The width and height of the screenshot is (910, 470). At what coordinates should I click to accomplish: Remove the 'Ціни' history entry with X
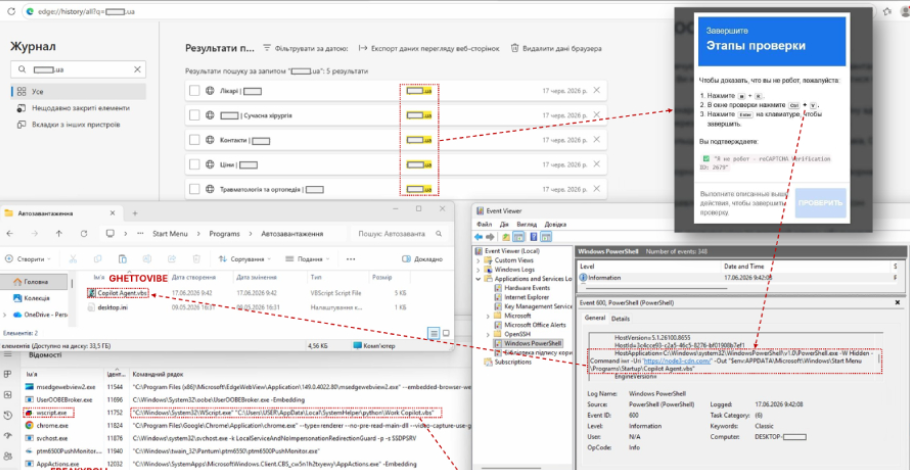(x=597, y=165)
